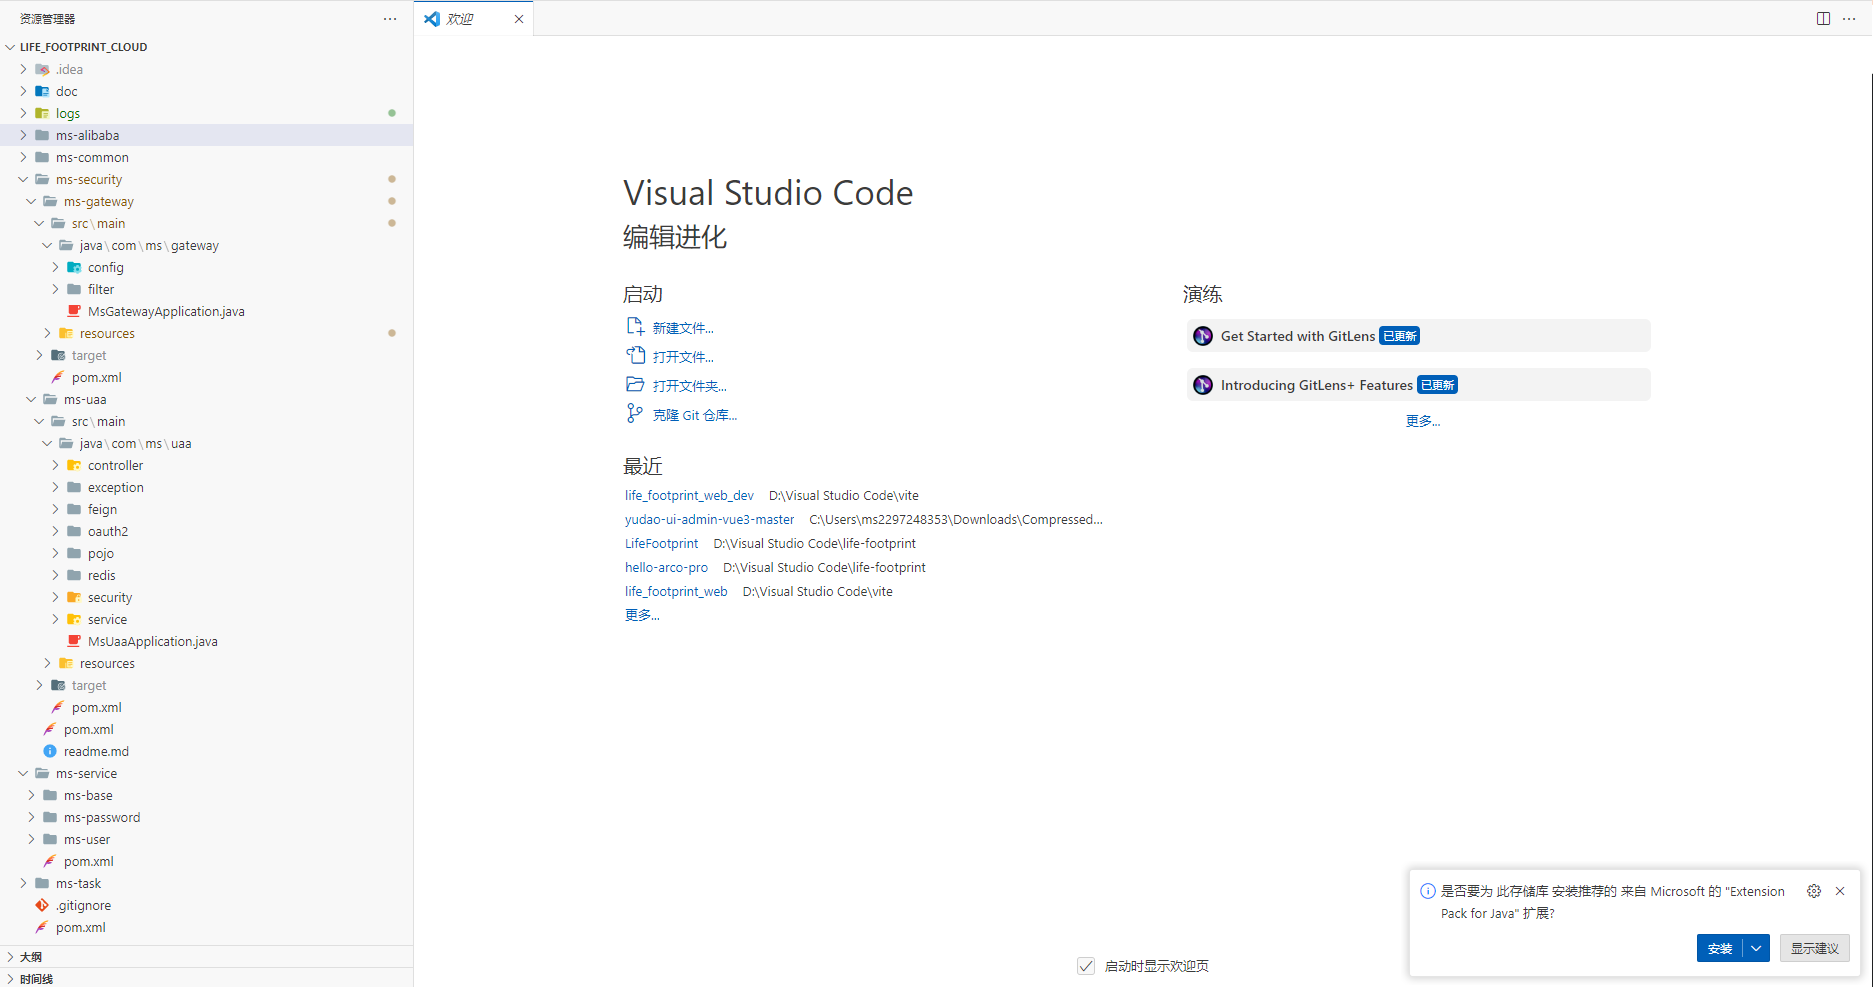Expand the ms-common folder
Viewport: 1873px width, 987px height.
click(x=23, y=157)
